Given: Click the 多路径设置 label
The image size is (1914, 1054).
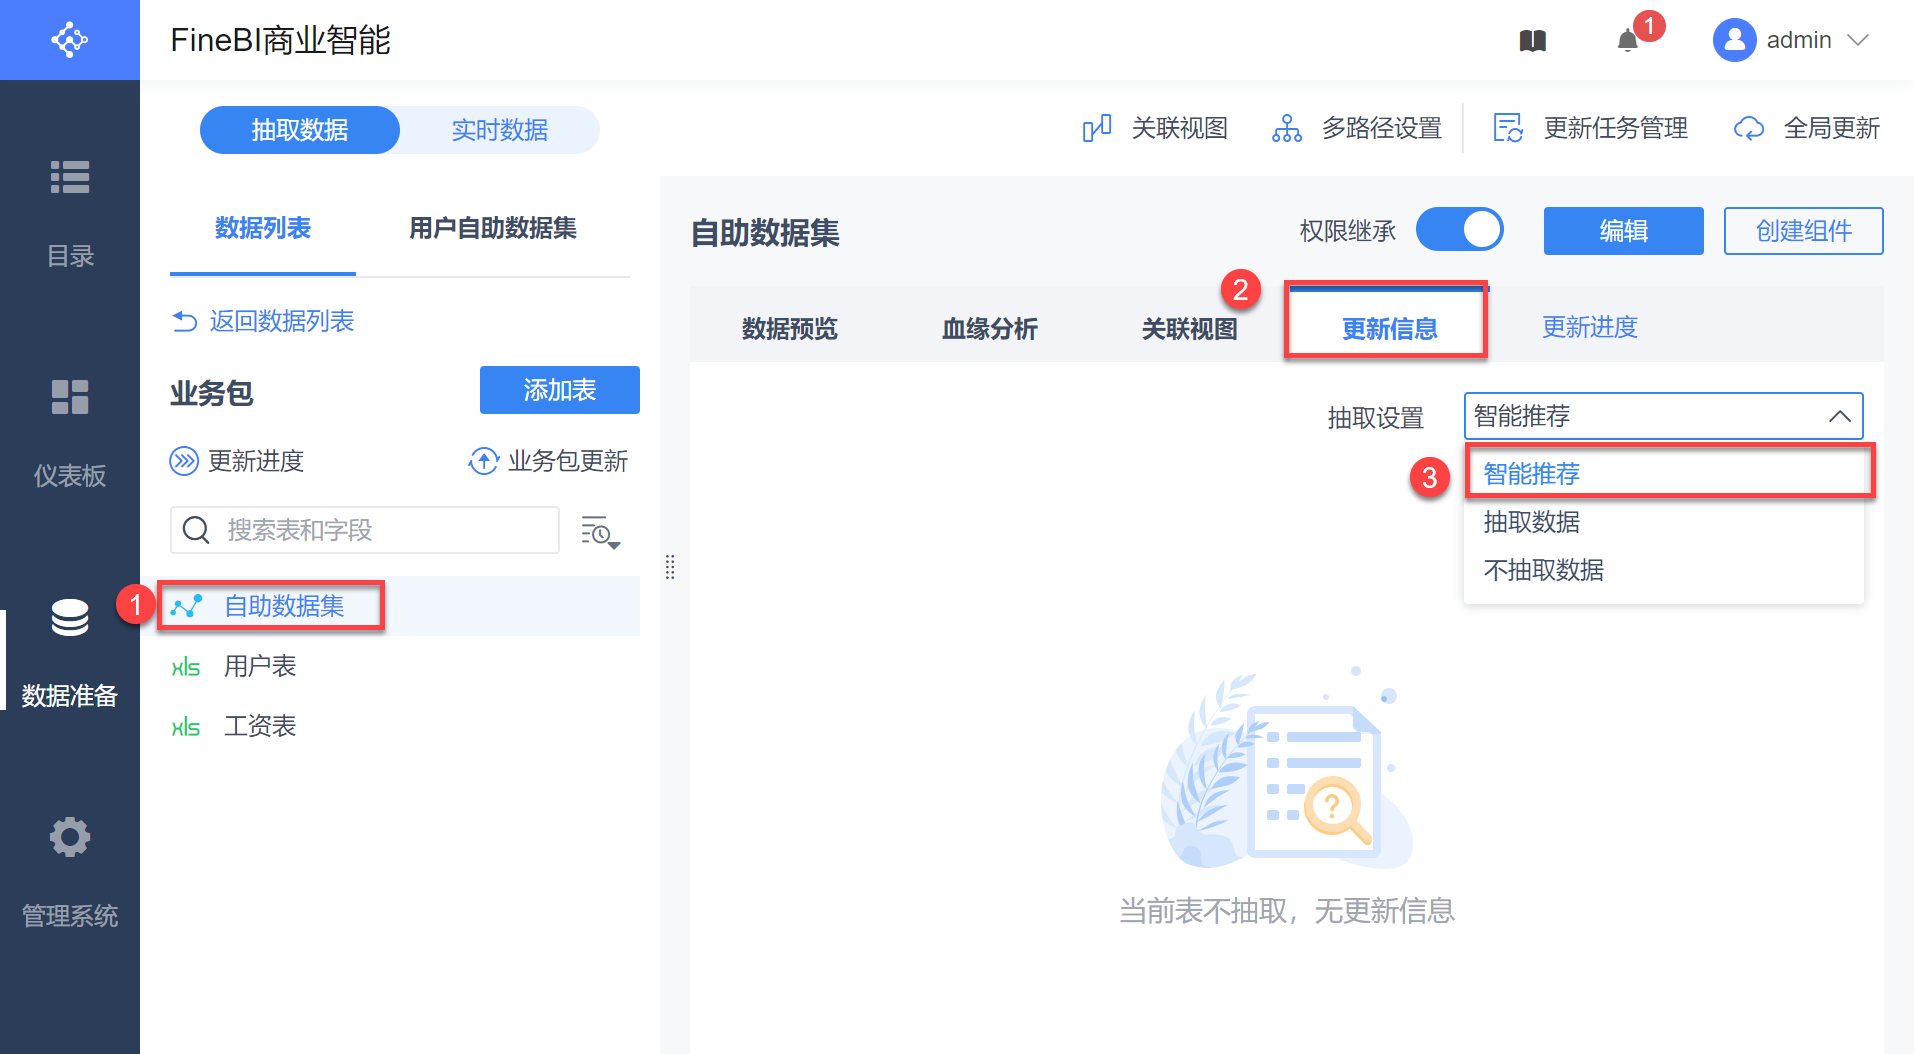Looking at the screenshot, I should click(x=1382, y=129).
